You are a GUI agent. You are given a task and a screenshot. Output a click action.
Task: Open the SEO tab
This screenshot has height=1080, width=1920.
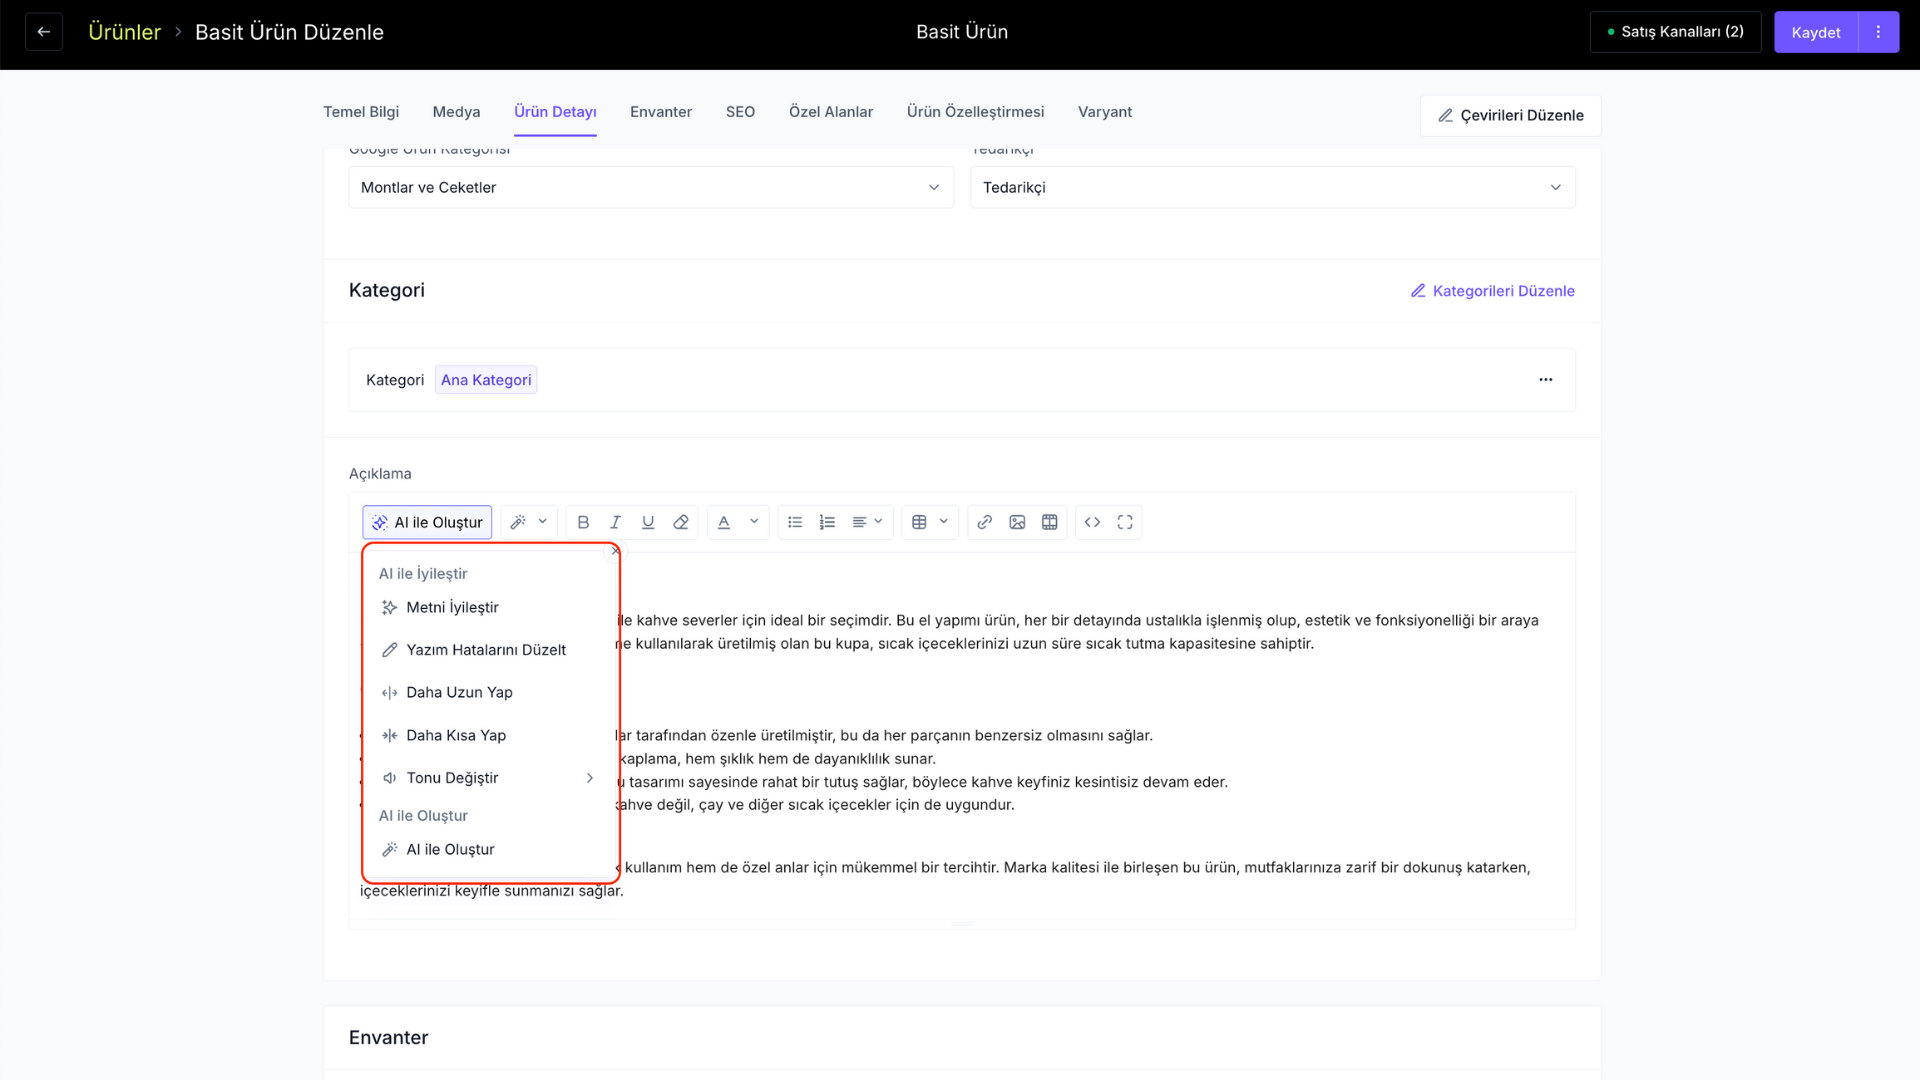tap(740, 112)
